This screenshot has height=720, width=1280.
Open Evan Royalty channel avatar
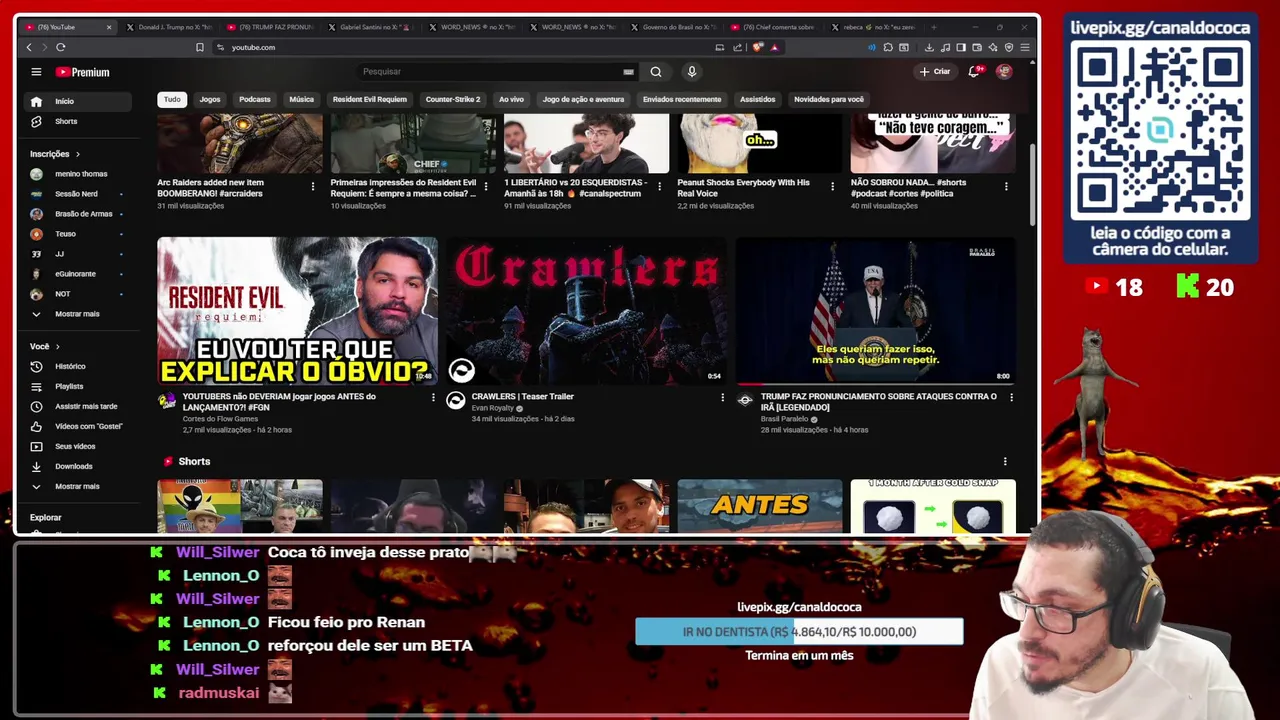tap(456, 400)
